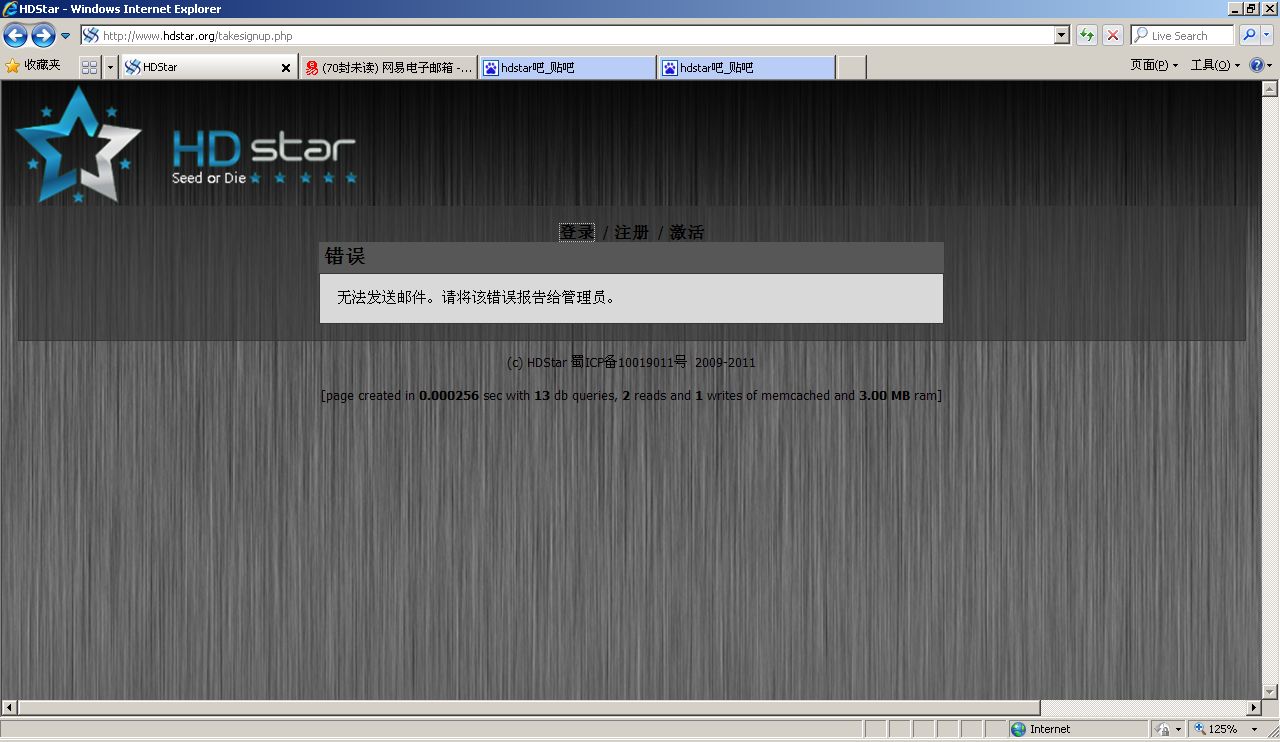The width and height of the screenshot is (1280, 742).
Task: Click the horizontal scrollbar thumb
Action: [529, 708]
